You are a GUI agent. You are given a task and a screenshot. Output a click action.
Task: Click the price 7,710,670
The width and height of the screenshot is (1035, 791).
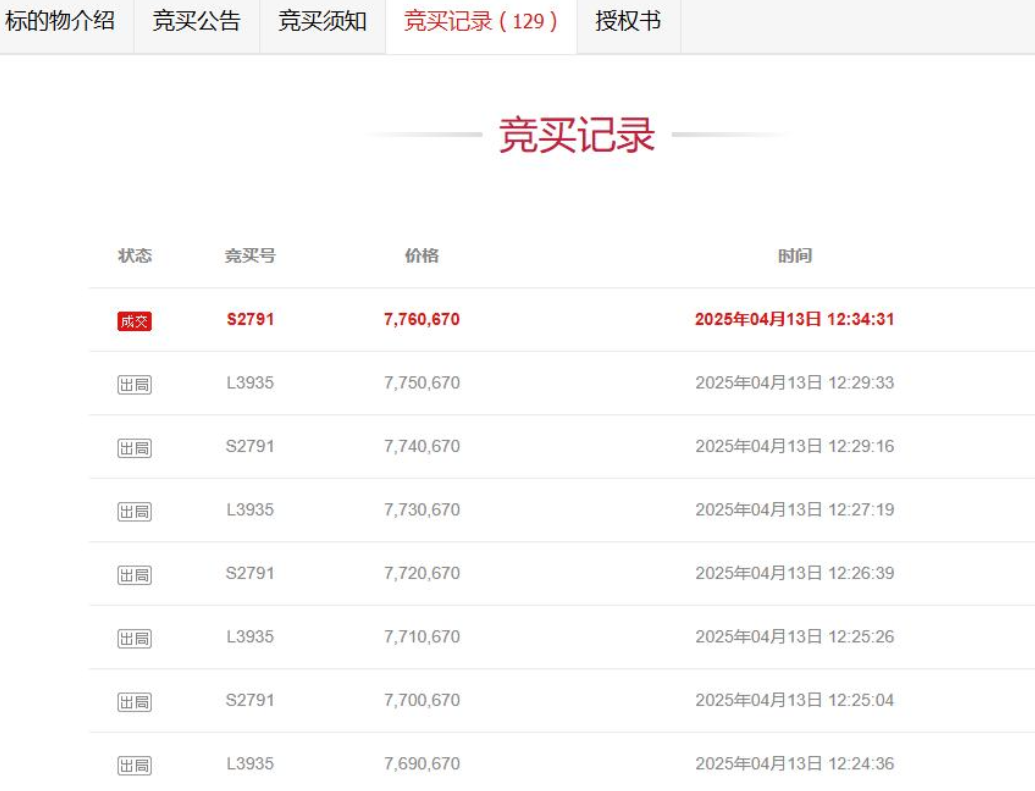click(x=422, y=636)
